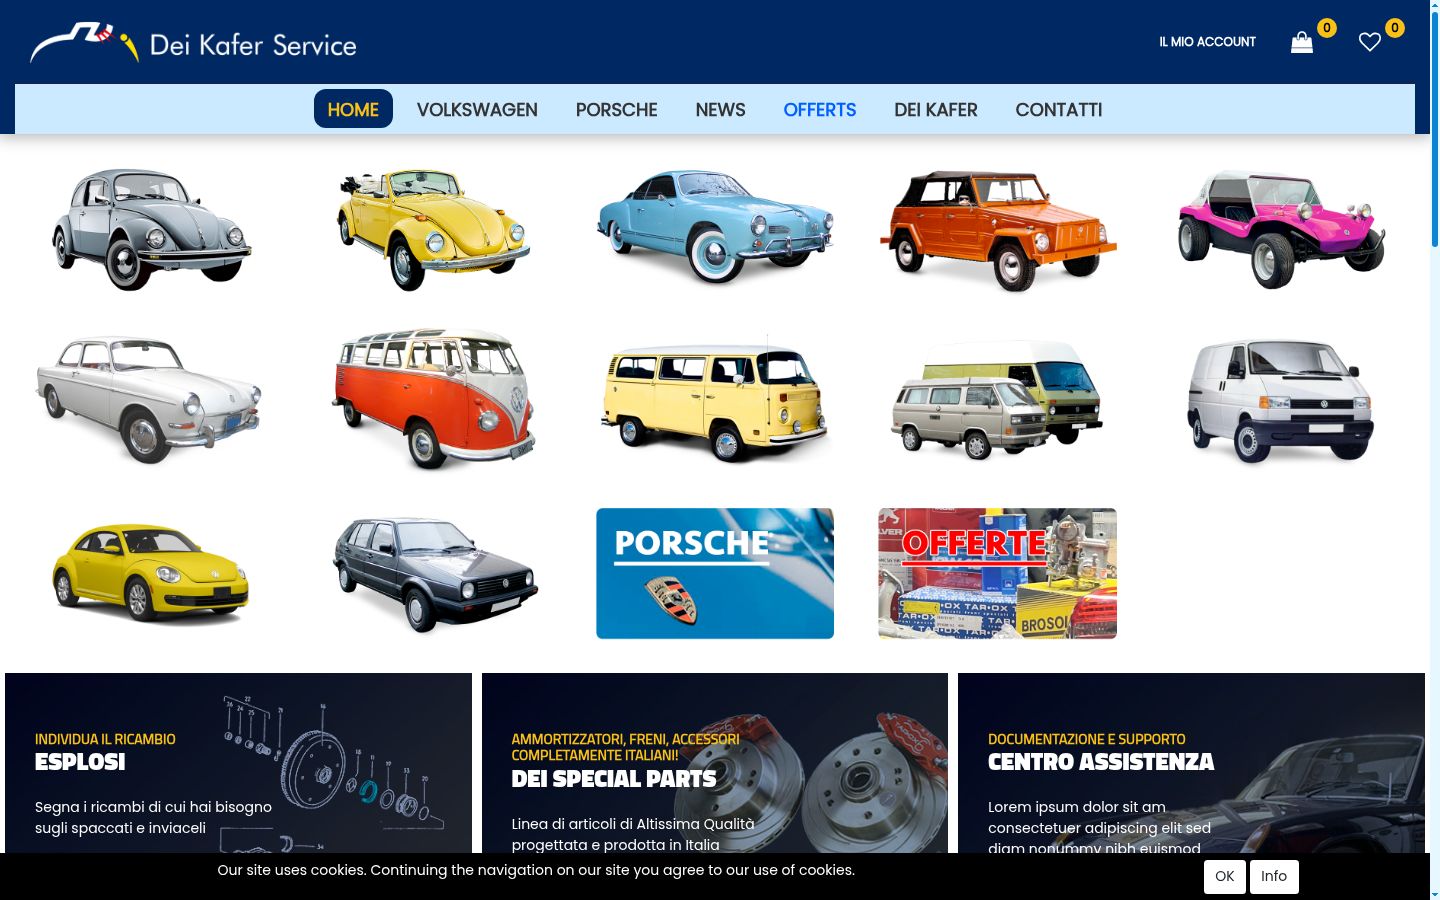Select the grey VW Golf hatchback
This screenshot has width=1440, height=900.
[433, 573]
